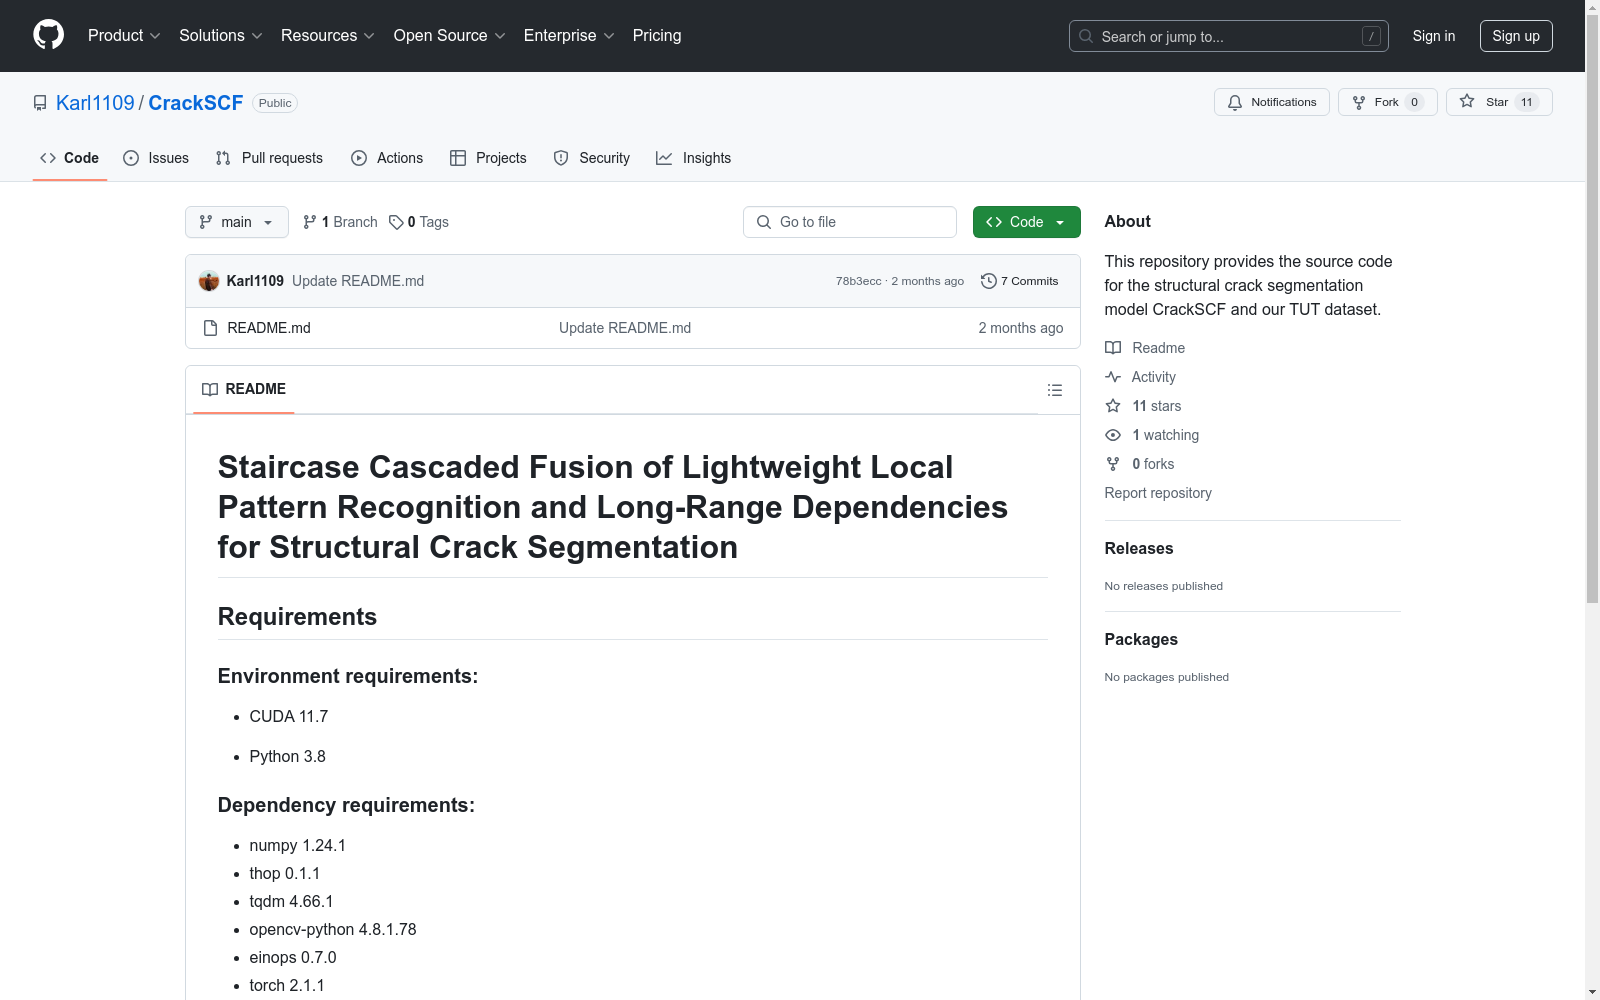The image size is (1600, 1000).
Task: Switch to the Actions tab
Action: [387, 158]
